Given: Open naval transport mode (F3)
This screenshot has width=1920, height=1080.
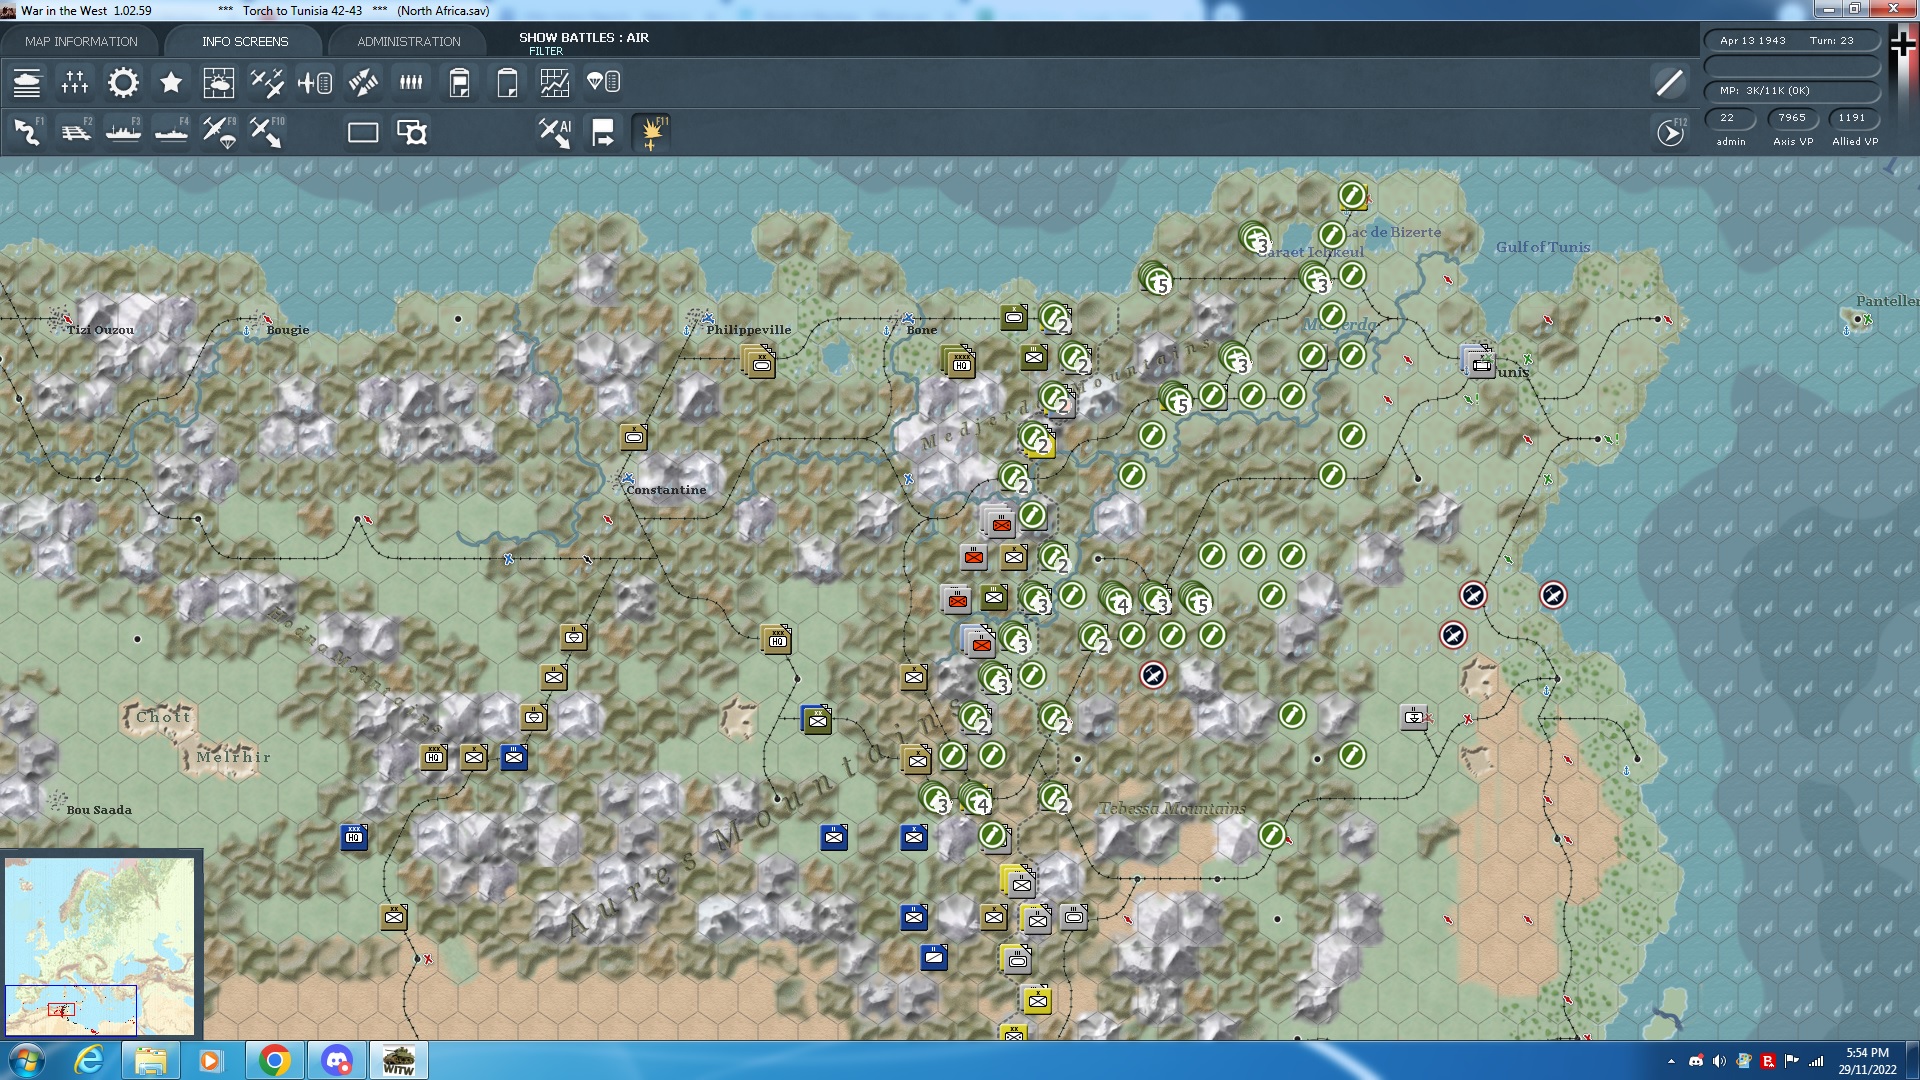Looking at the screenshot, I should [x=123, y=131].
